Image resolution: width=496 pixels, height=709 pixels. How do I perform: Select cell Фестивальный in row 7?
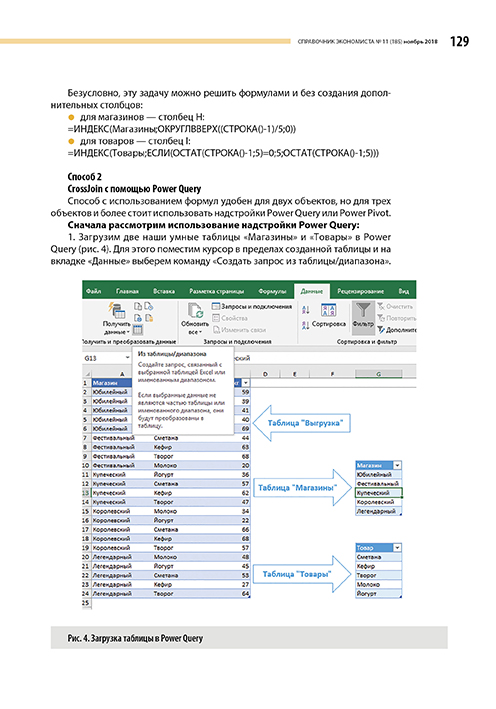click(122, 438)
